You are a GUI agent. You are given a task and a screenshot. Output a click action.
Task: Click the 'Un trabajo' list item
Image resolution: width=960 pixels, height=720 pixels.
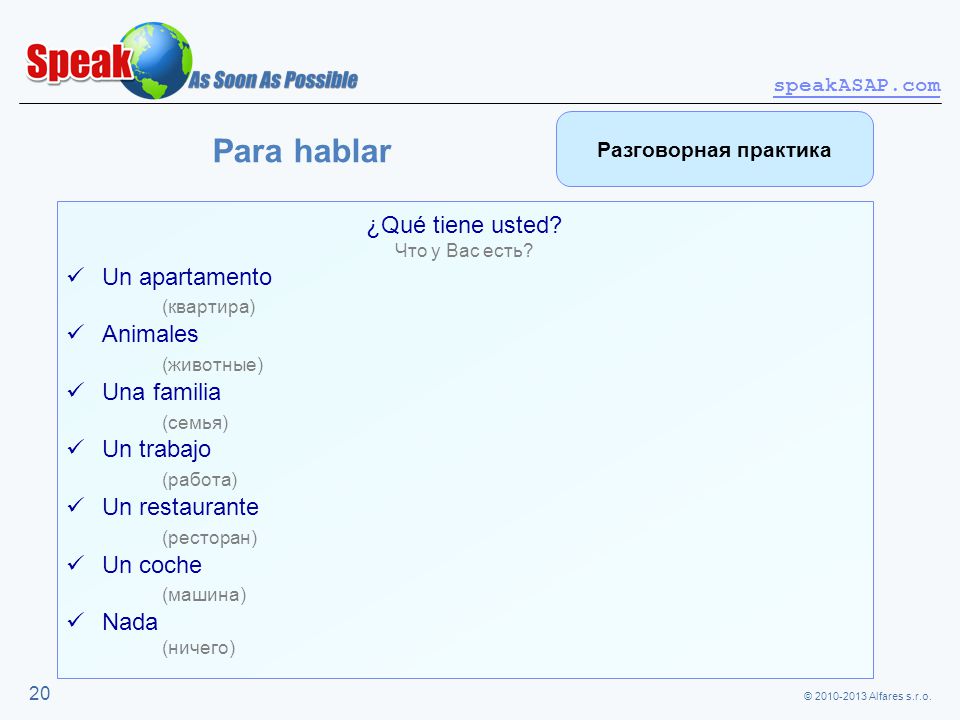point(157,449)
